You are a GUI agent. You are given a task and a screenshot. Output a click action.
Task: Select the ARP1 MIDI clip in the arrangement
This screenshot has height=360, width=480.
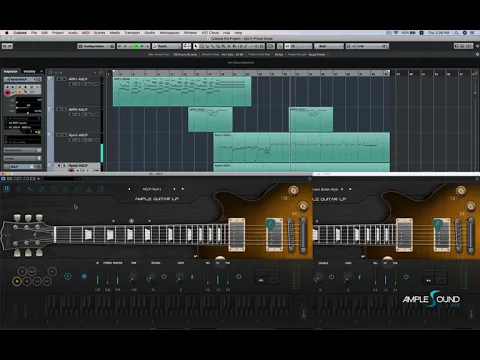tap(182, 92)
